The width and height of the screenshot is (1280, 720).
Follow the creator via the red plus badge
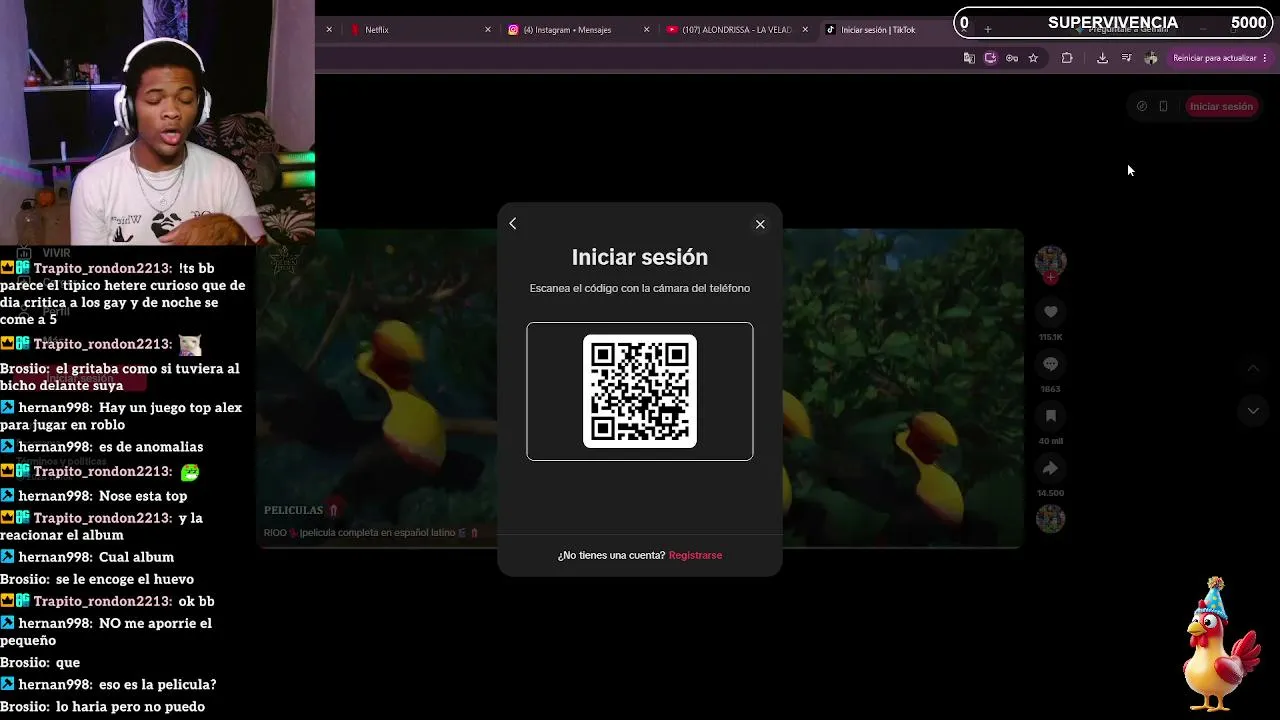coord(1050,278)
